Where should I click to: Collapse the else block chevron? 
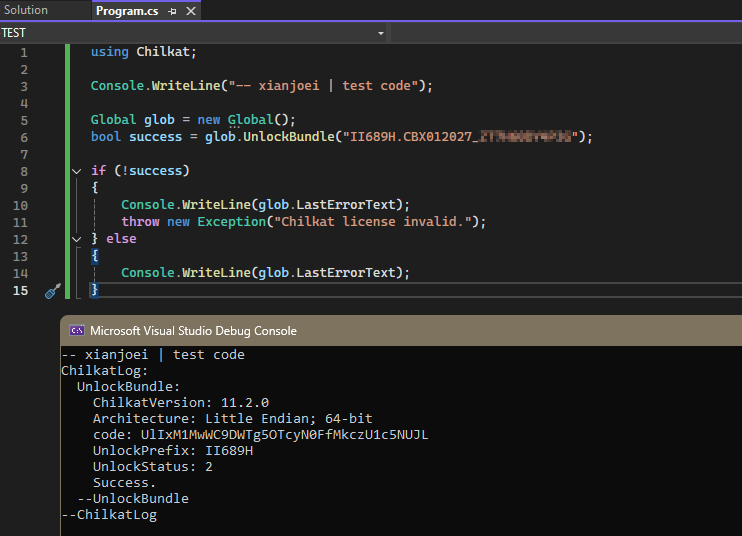(77, 239)
